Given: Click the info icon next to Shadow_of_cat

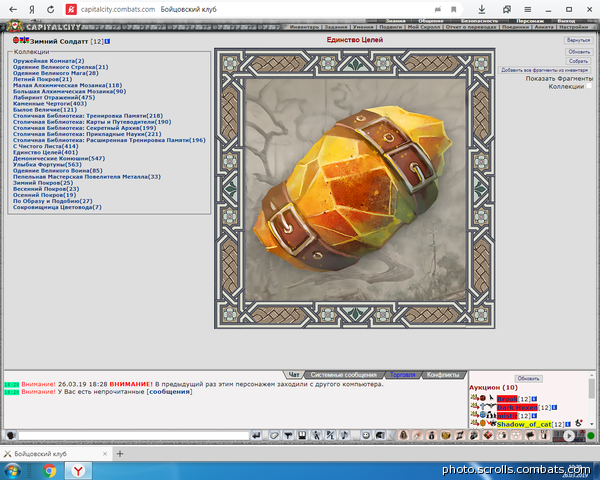Looking at the screenshot, I should (x=568, y=424).
